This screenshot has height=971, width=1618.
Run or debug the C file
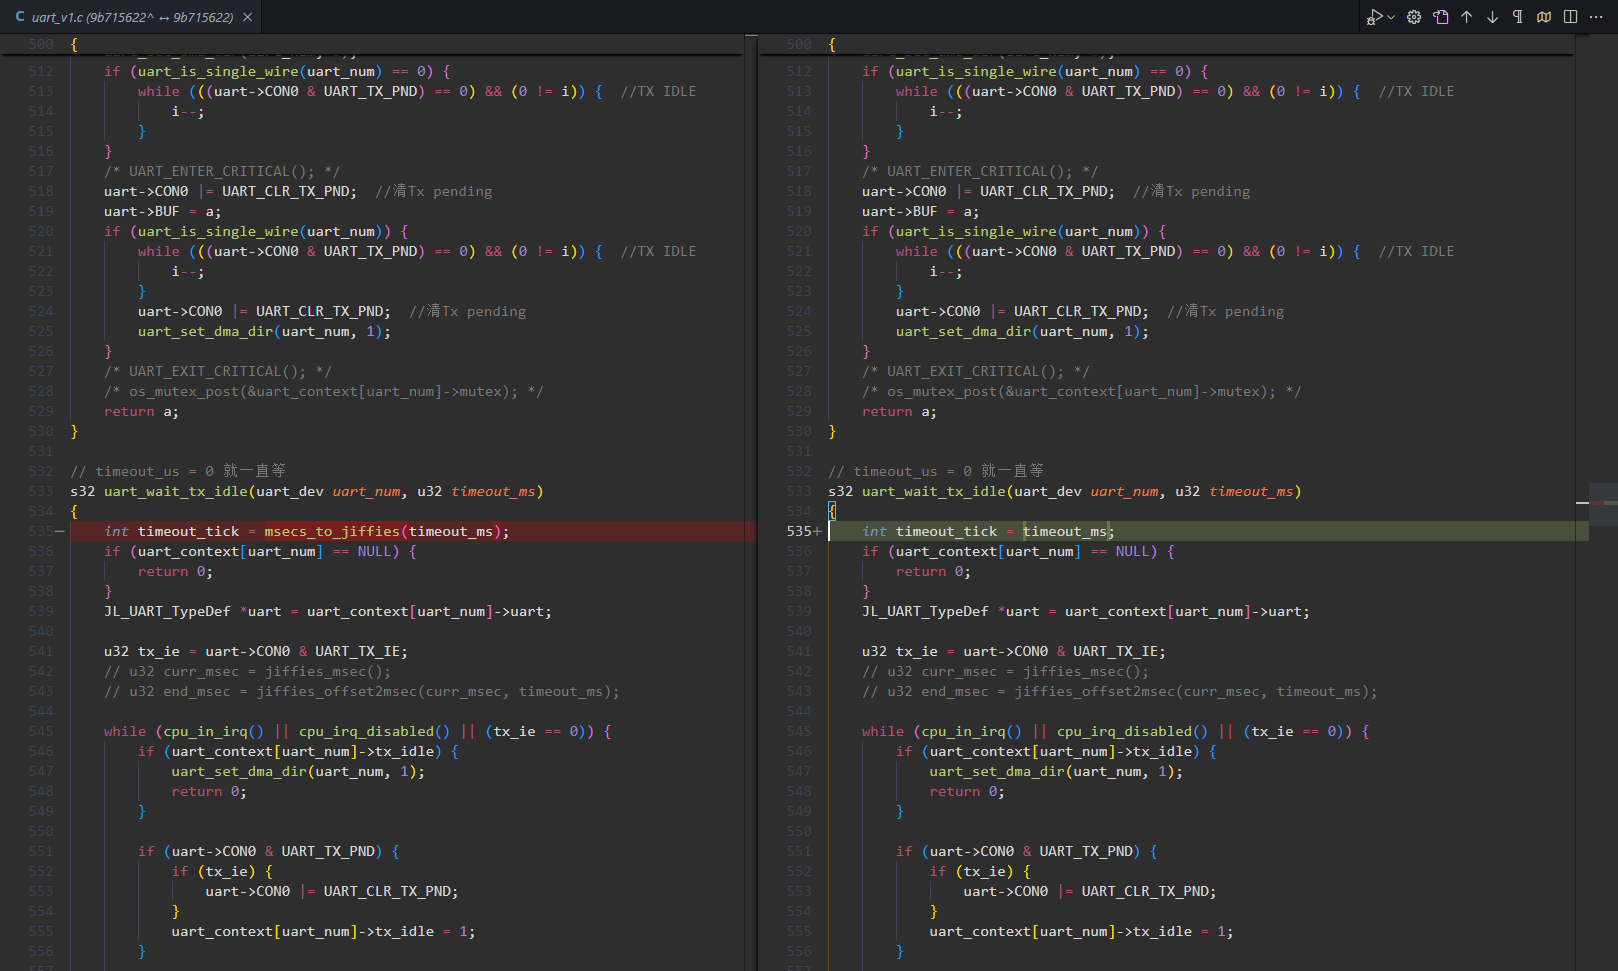(x=1376, y=17)
